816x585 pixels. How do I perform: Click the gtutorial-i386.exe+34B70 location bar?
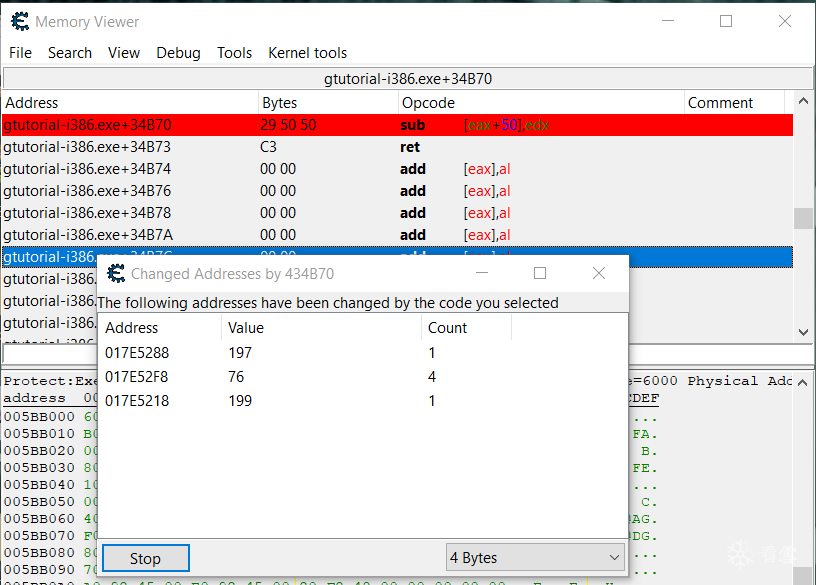(x=408, y=79)
